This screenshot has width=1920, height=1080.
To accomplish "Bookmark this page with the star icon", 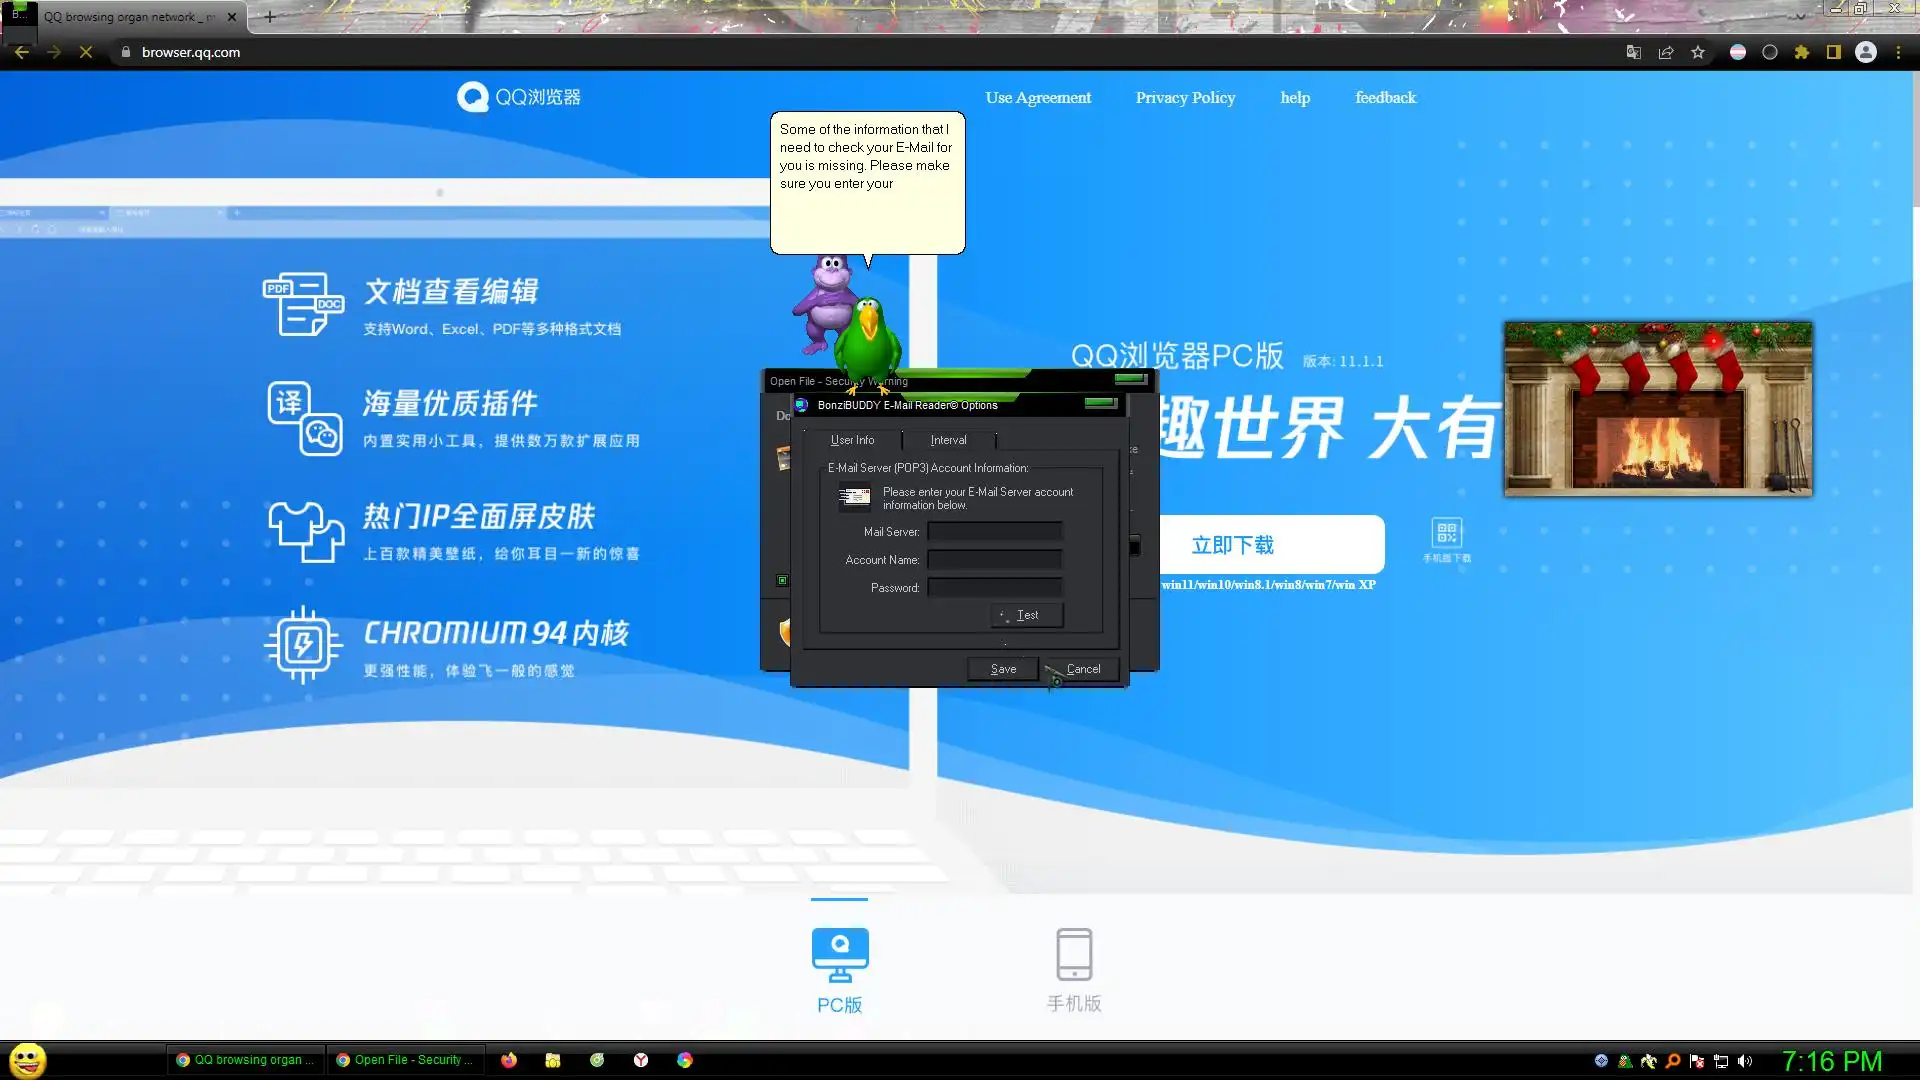I will coord(1698,53).
